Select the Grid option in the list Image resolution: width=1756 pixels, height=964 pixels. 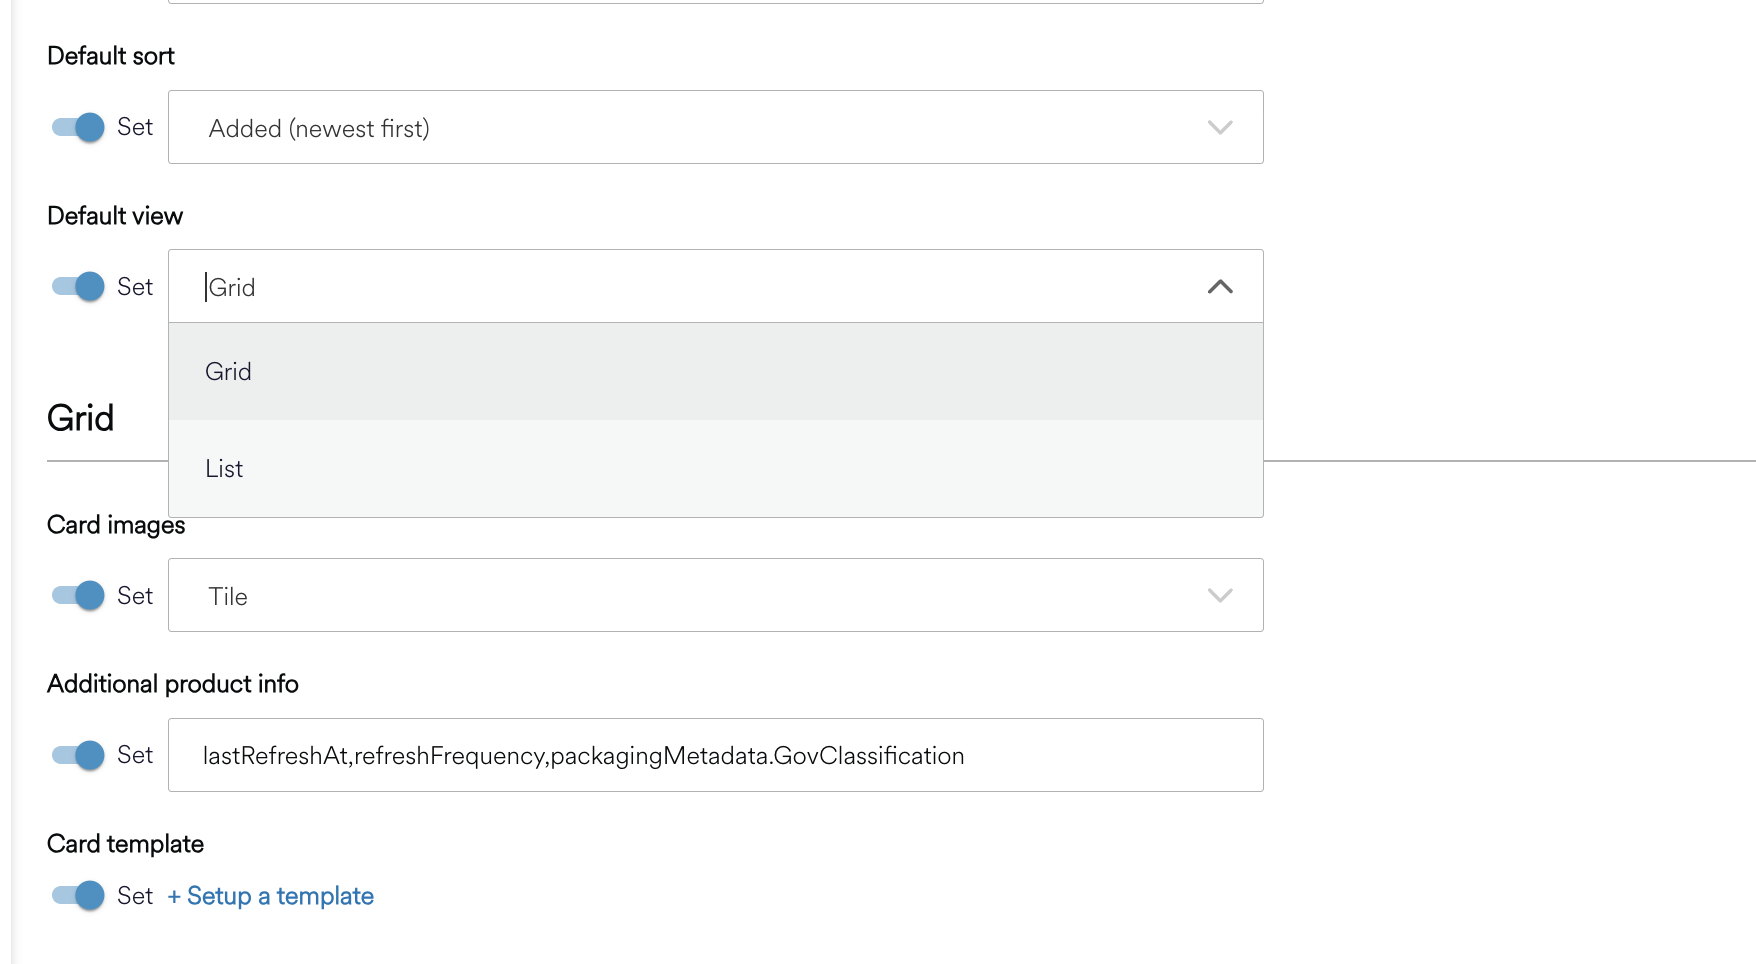(228, 372)
